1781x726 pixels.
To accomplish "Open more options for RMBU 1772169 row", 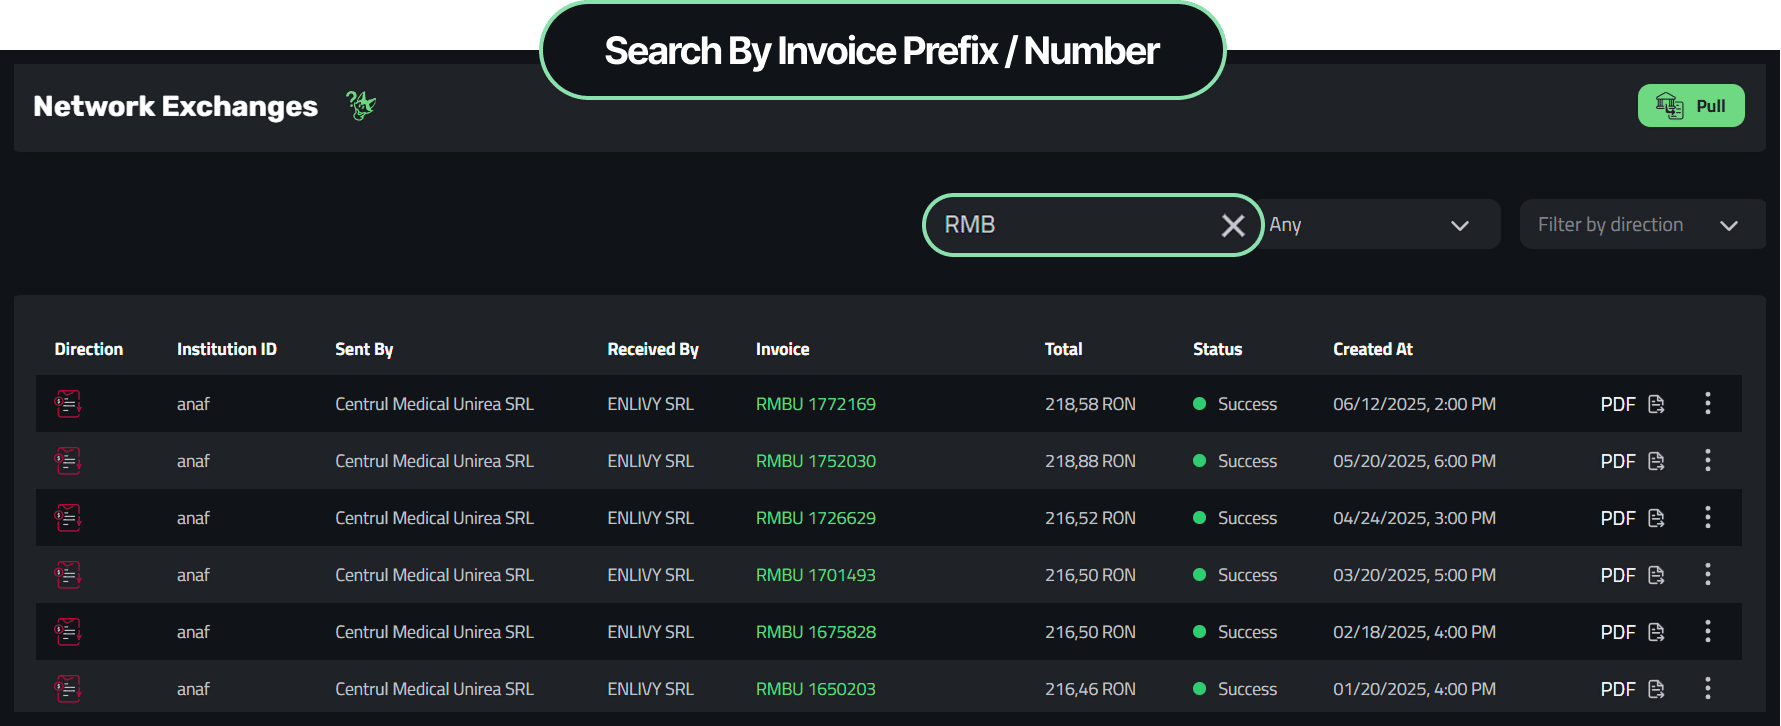I will coord(1707,403).
